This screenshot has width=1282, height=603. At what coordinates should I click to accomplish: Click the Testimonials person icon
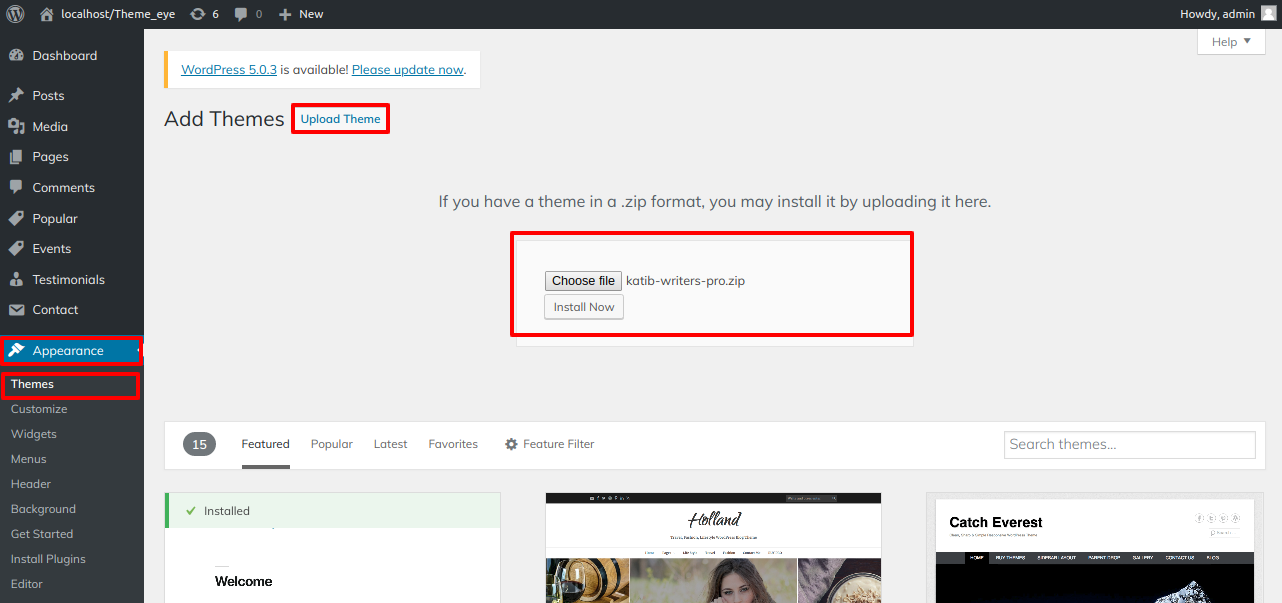pos(16,279)
